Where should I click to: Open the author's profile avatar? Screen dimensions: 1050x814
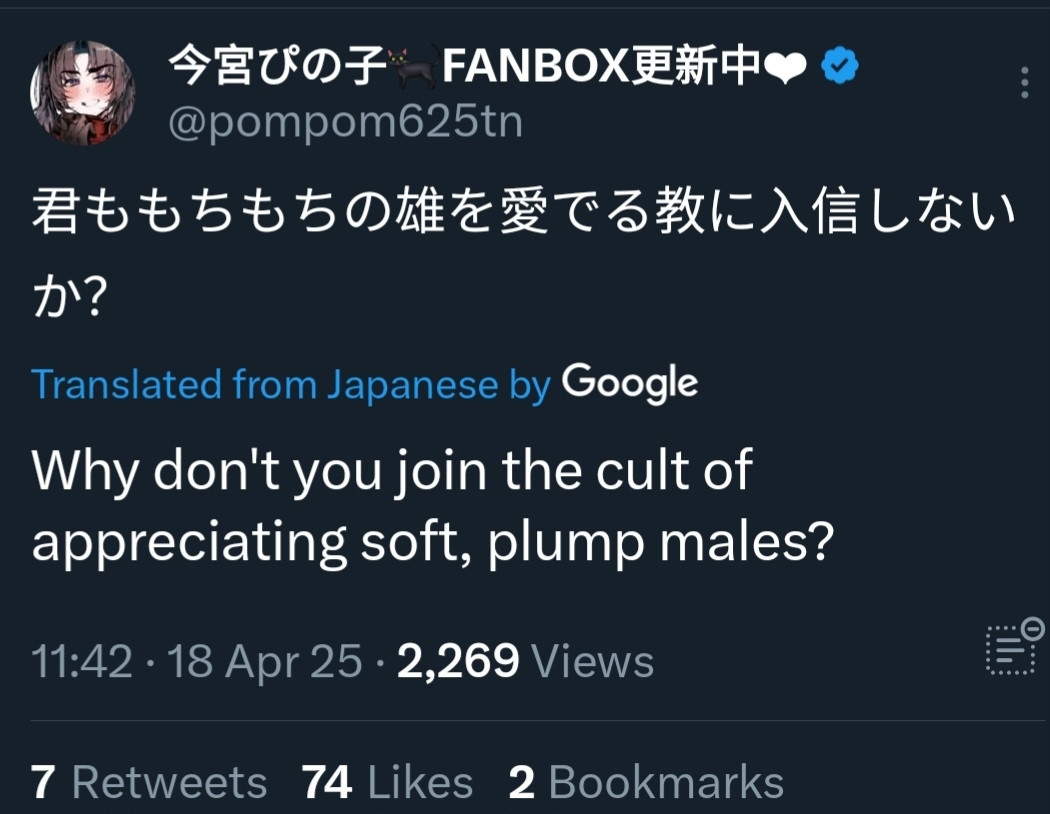click(83, 93)
